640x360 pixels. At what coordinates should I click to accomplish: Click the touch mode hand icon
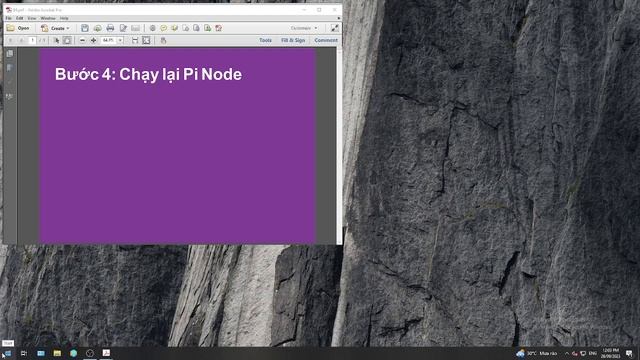(163, 40)
